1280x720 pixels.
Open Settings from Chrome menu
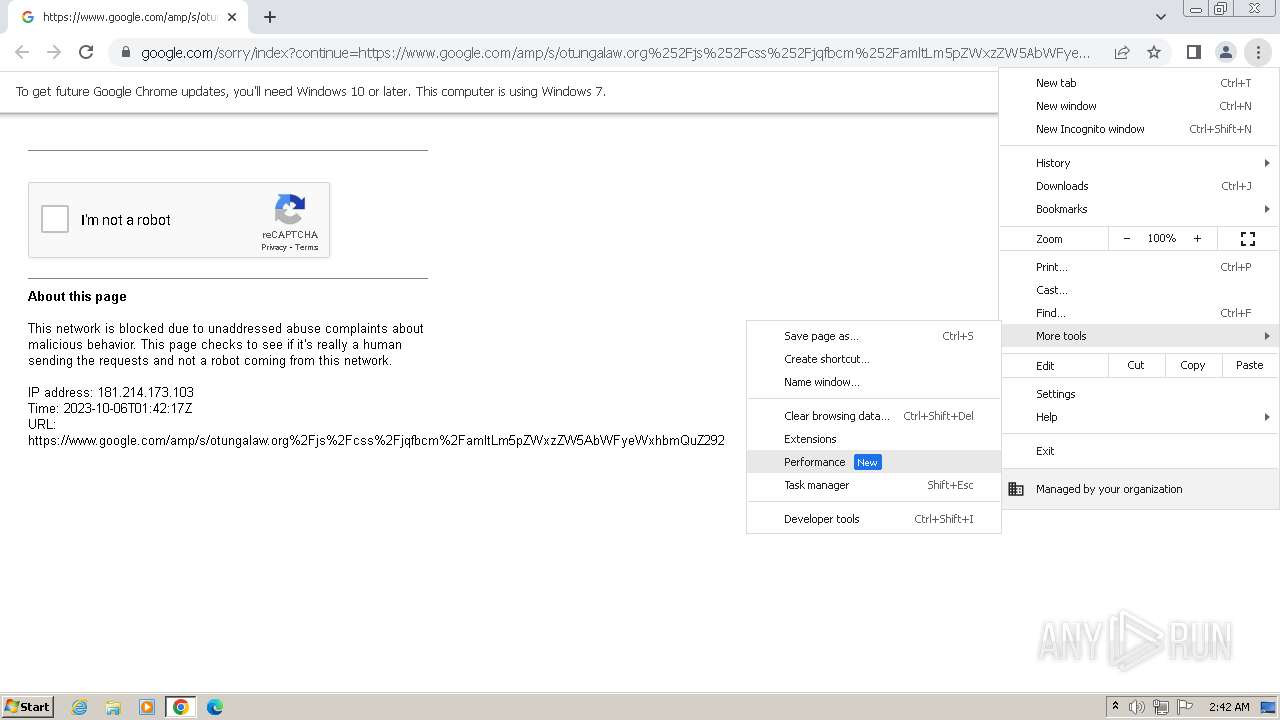[1139, 394]
